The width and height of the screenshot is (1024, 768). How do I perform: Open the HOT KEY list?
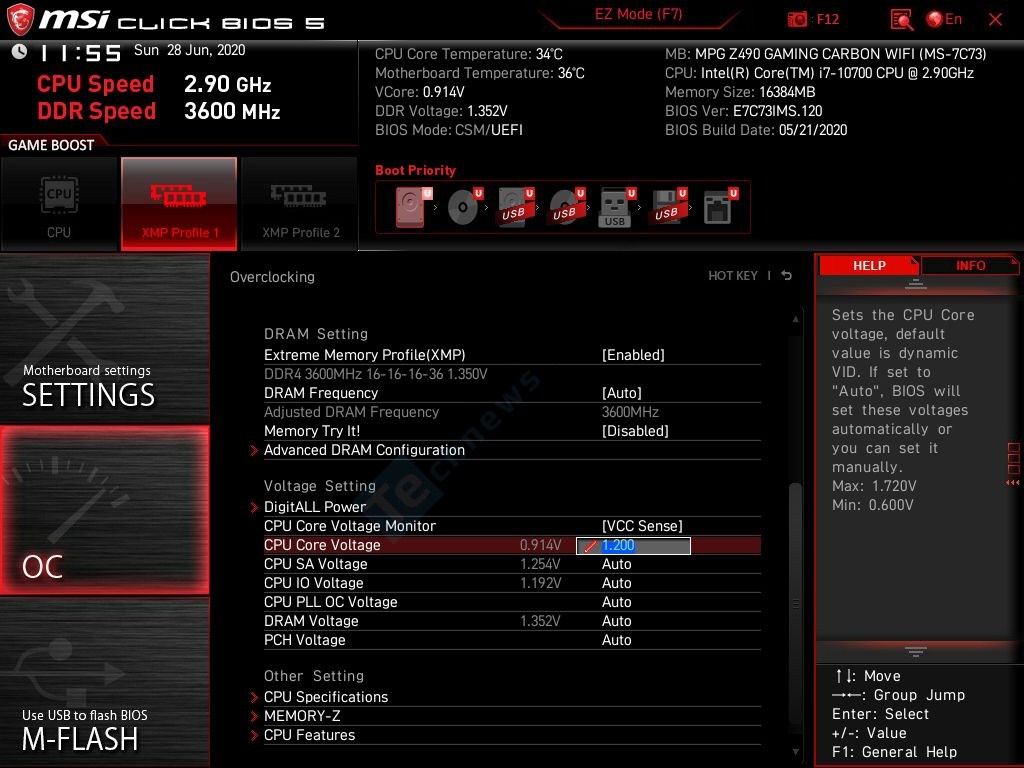(733, 276)
